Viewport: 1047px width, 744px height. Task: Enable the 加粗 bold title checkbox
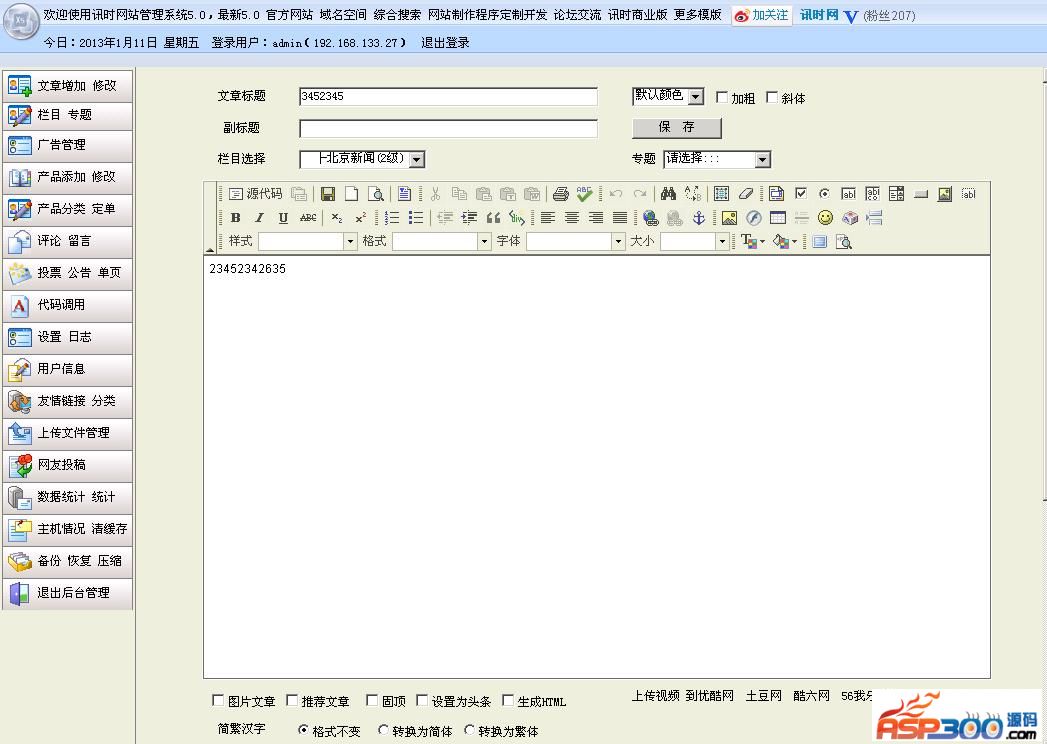tap(722, 98)
